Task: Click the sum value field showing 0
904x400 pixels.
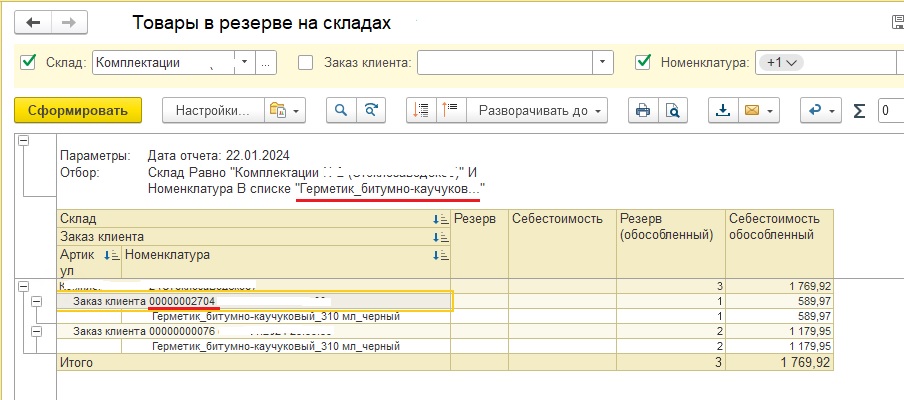Action: pos(891,111)
